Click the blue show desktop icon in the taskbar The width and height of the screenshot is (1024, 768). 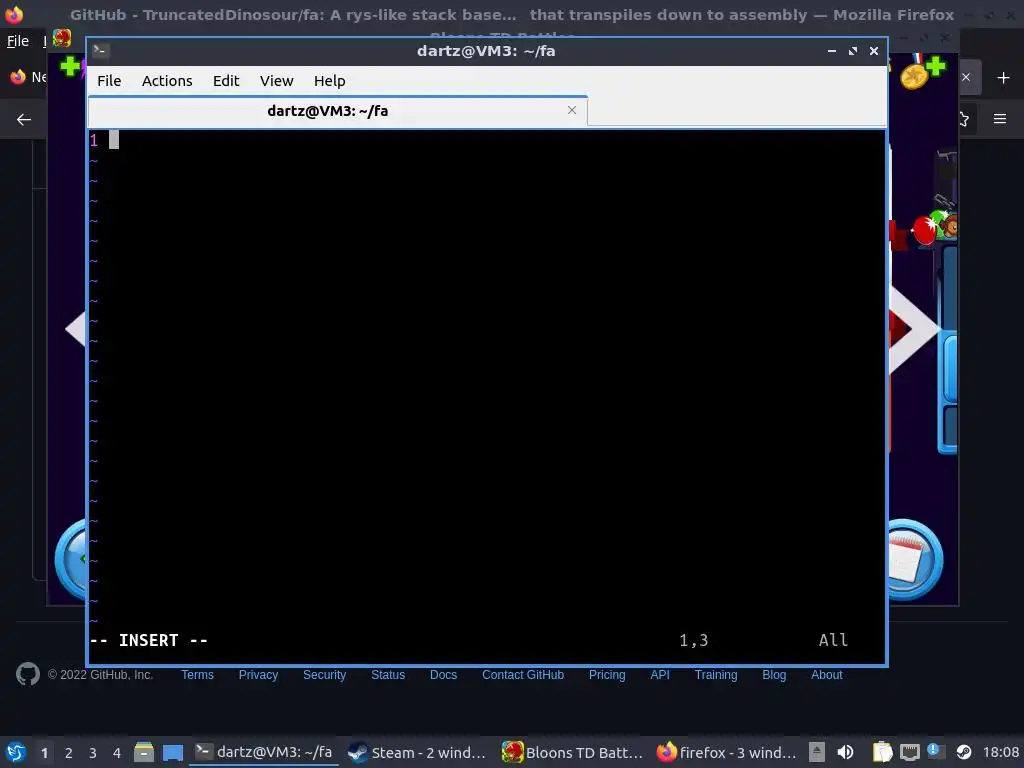172,752
